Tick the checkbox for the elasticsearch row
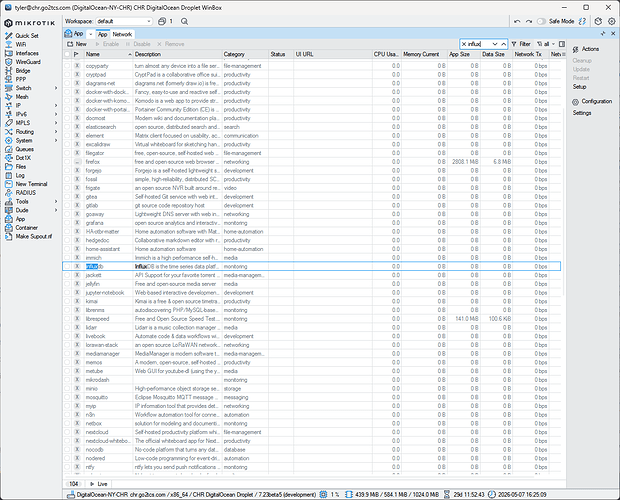620x500 pixels. pos(67,127)
